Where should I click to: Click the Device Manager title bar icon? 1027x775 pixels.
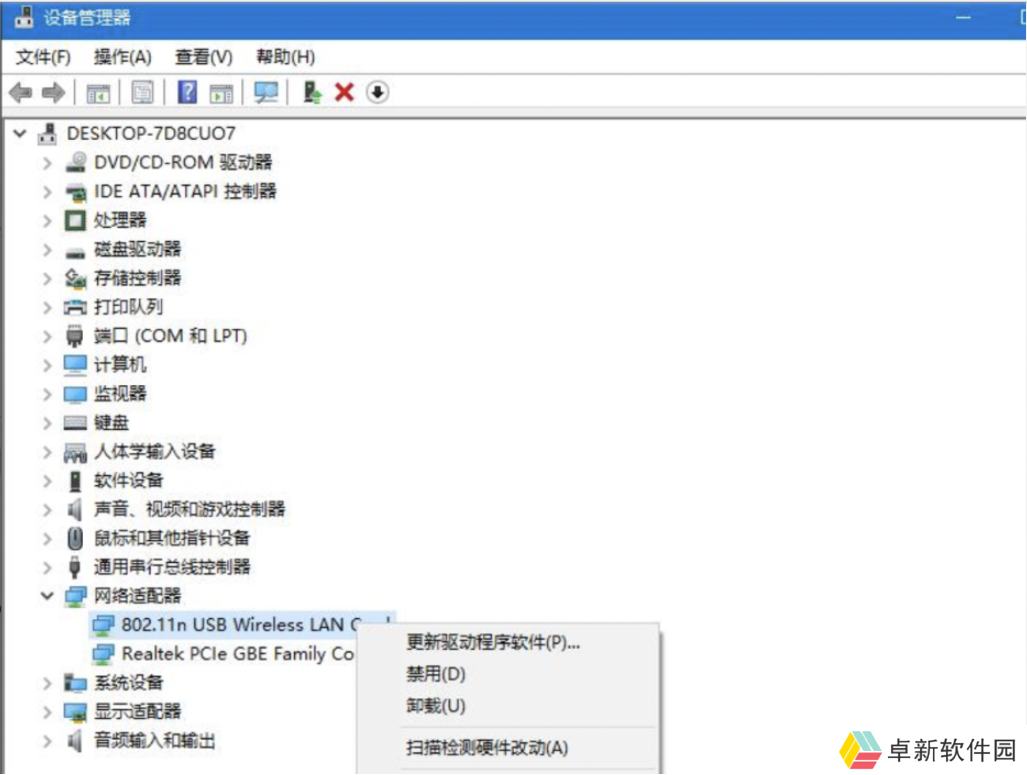pyautogui.click(x=24, y=17)
